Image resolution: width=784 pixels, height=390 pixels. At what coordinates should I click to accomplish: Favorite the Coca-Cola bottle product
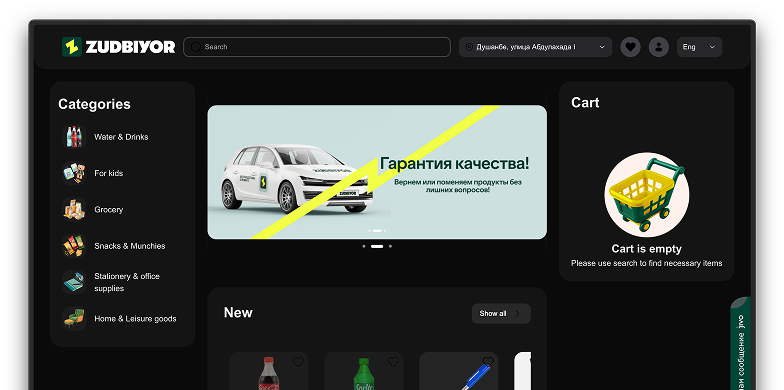[298, 362]
